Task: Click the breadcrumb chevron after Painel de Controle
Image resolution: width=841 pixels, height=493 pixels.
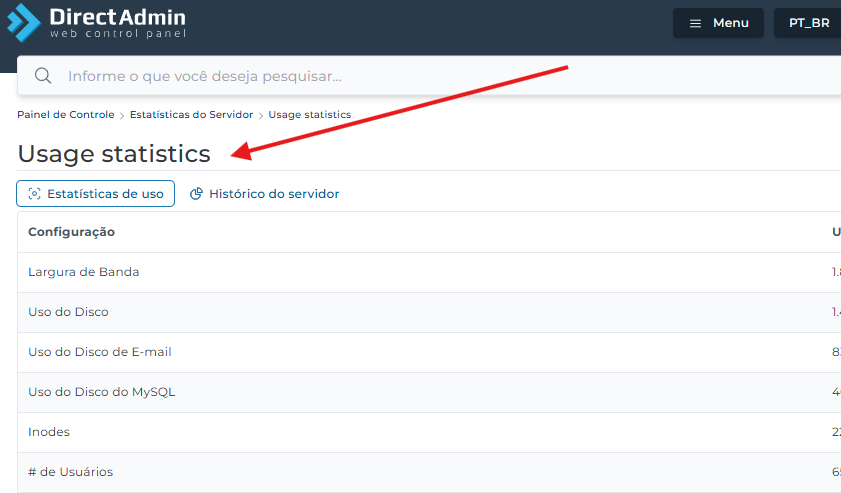Action: [x=122, y=115]
